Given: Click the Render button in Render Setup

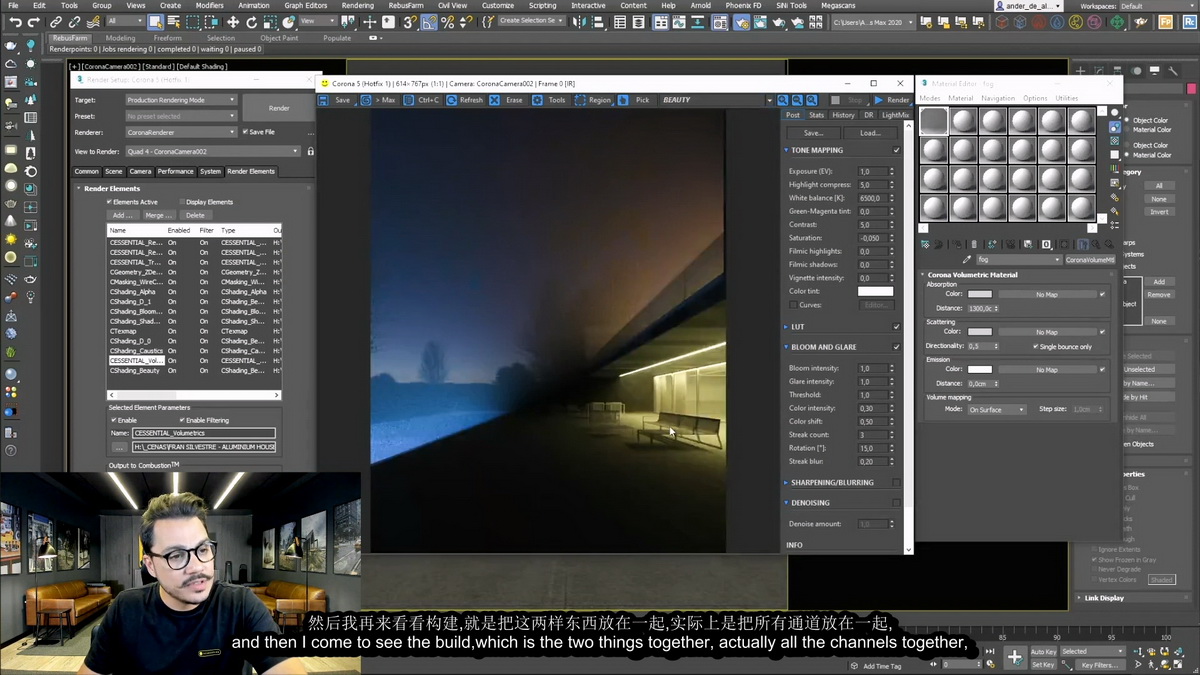Looking at the screenshot, I should [279, 108].
